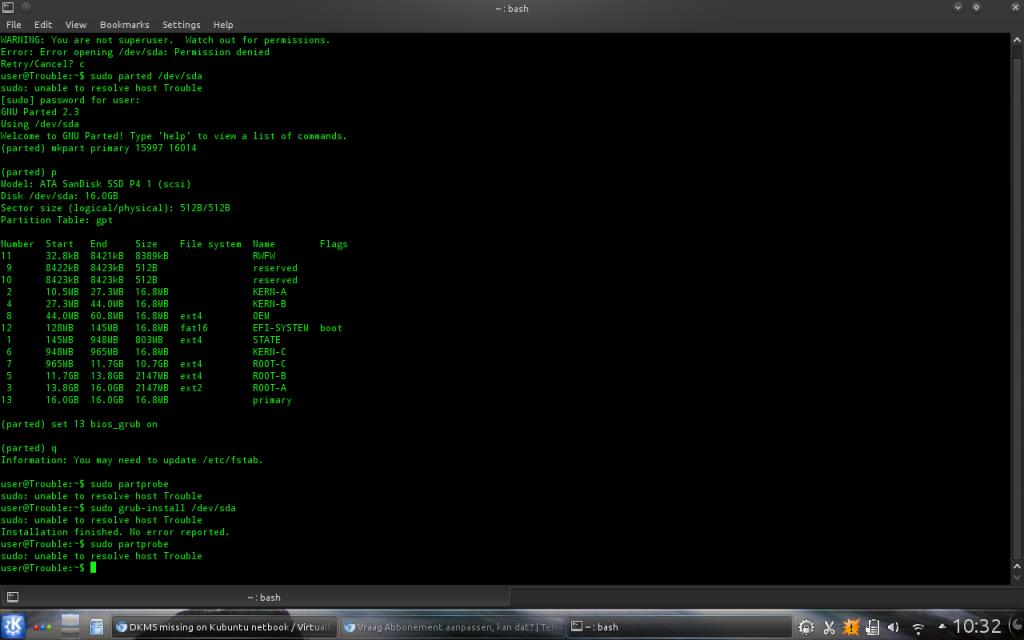Open the Settings menu

click(x=181, y=24)
